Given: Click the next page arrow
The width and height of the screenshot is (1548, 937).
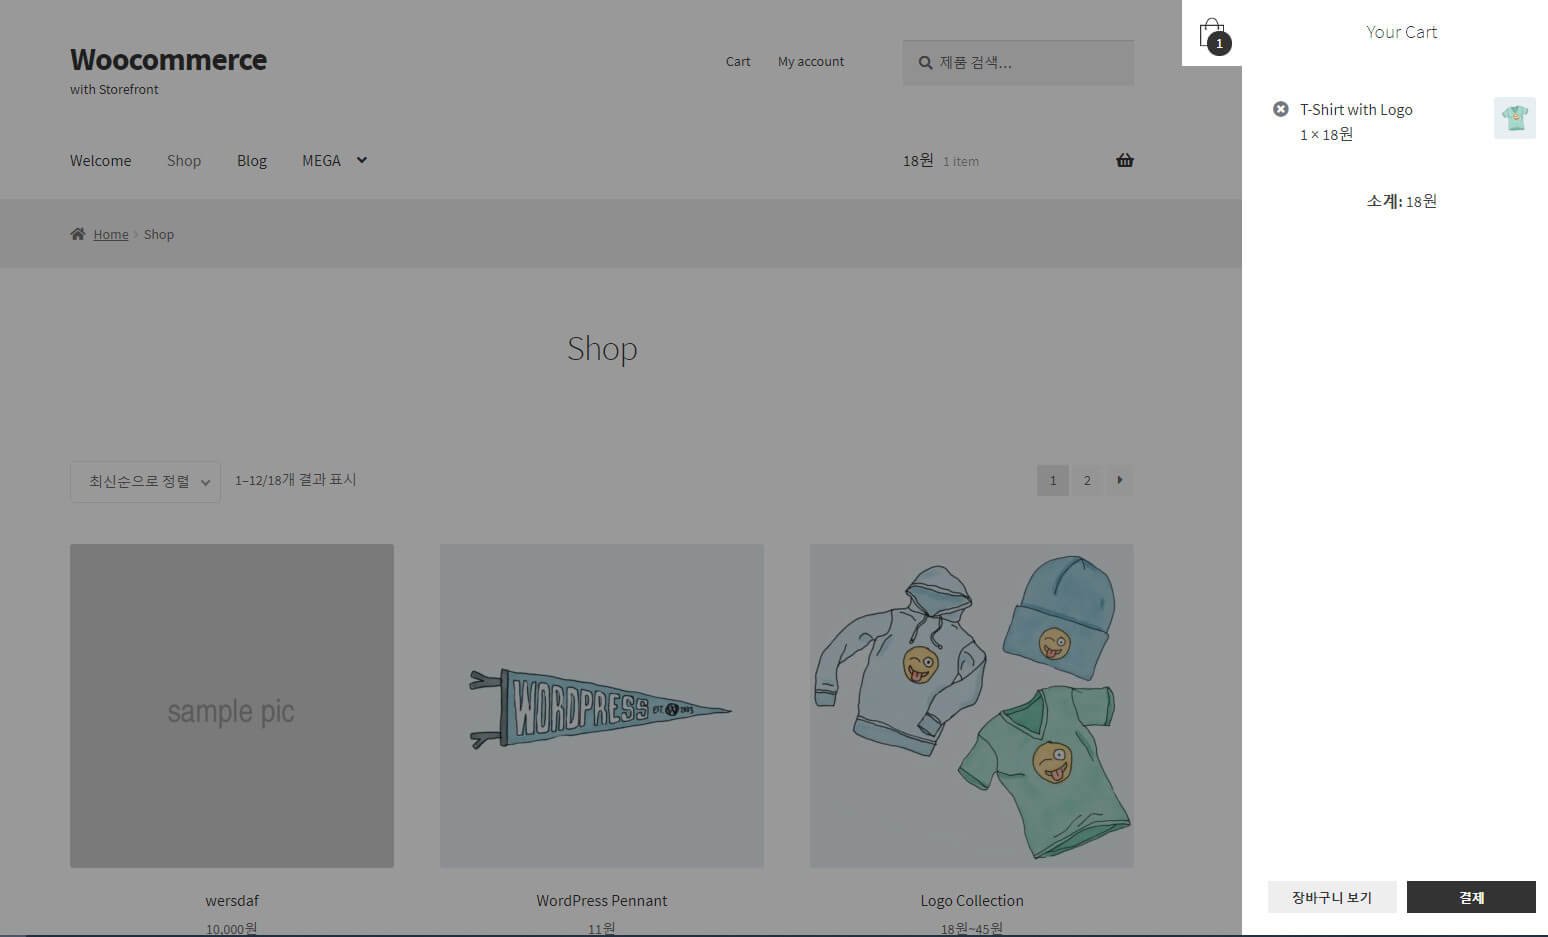Looking at the screenshot, I should [1119, 480].
